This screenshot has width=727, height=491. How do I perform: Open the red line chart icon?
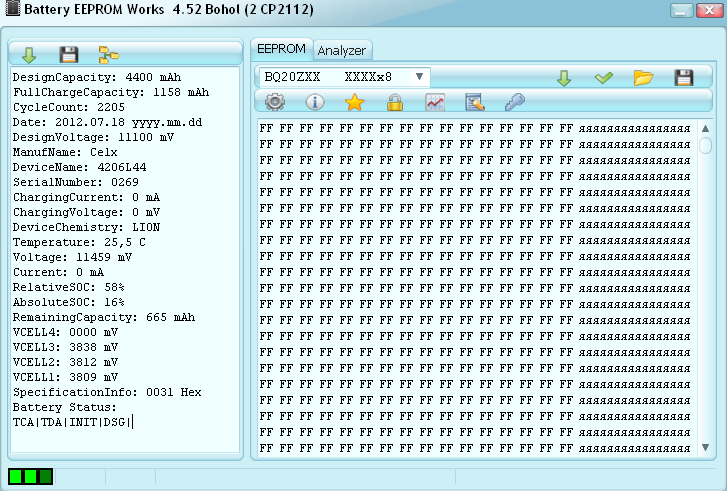pos(435,102)
